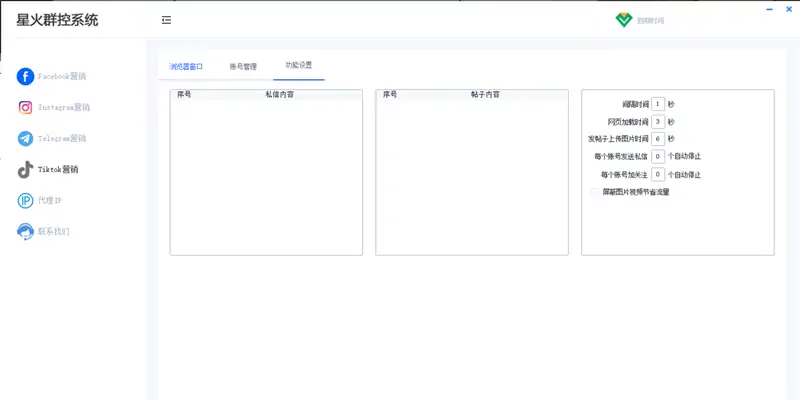Click the 到期时间 text near logo

click(x=651, y=21)
